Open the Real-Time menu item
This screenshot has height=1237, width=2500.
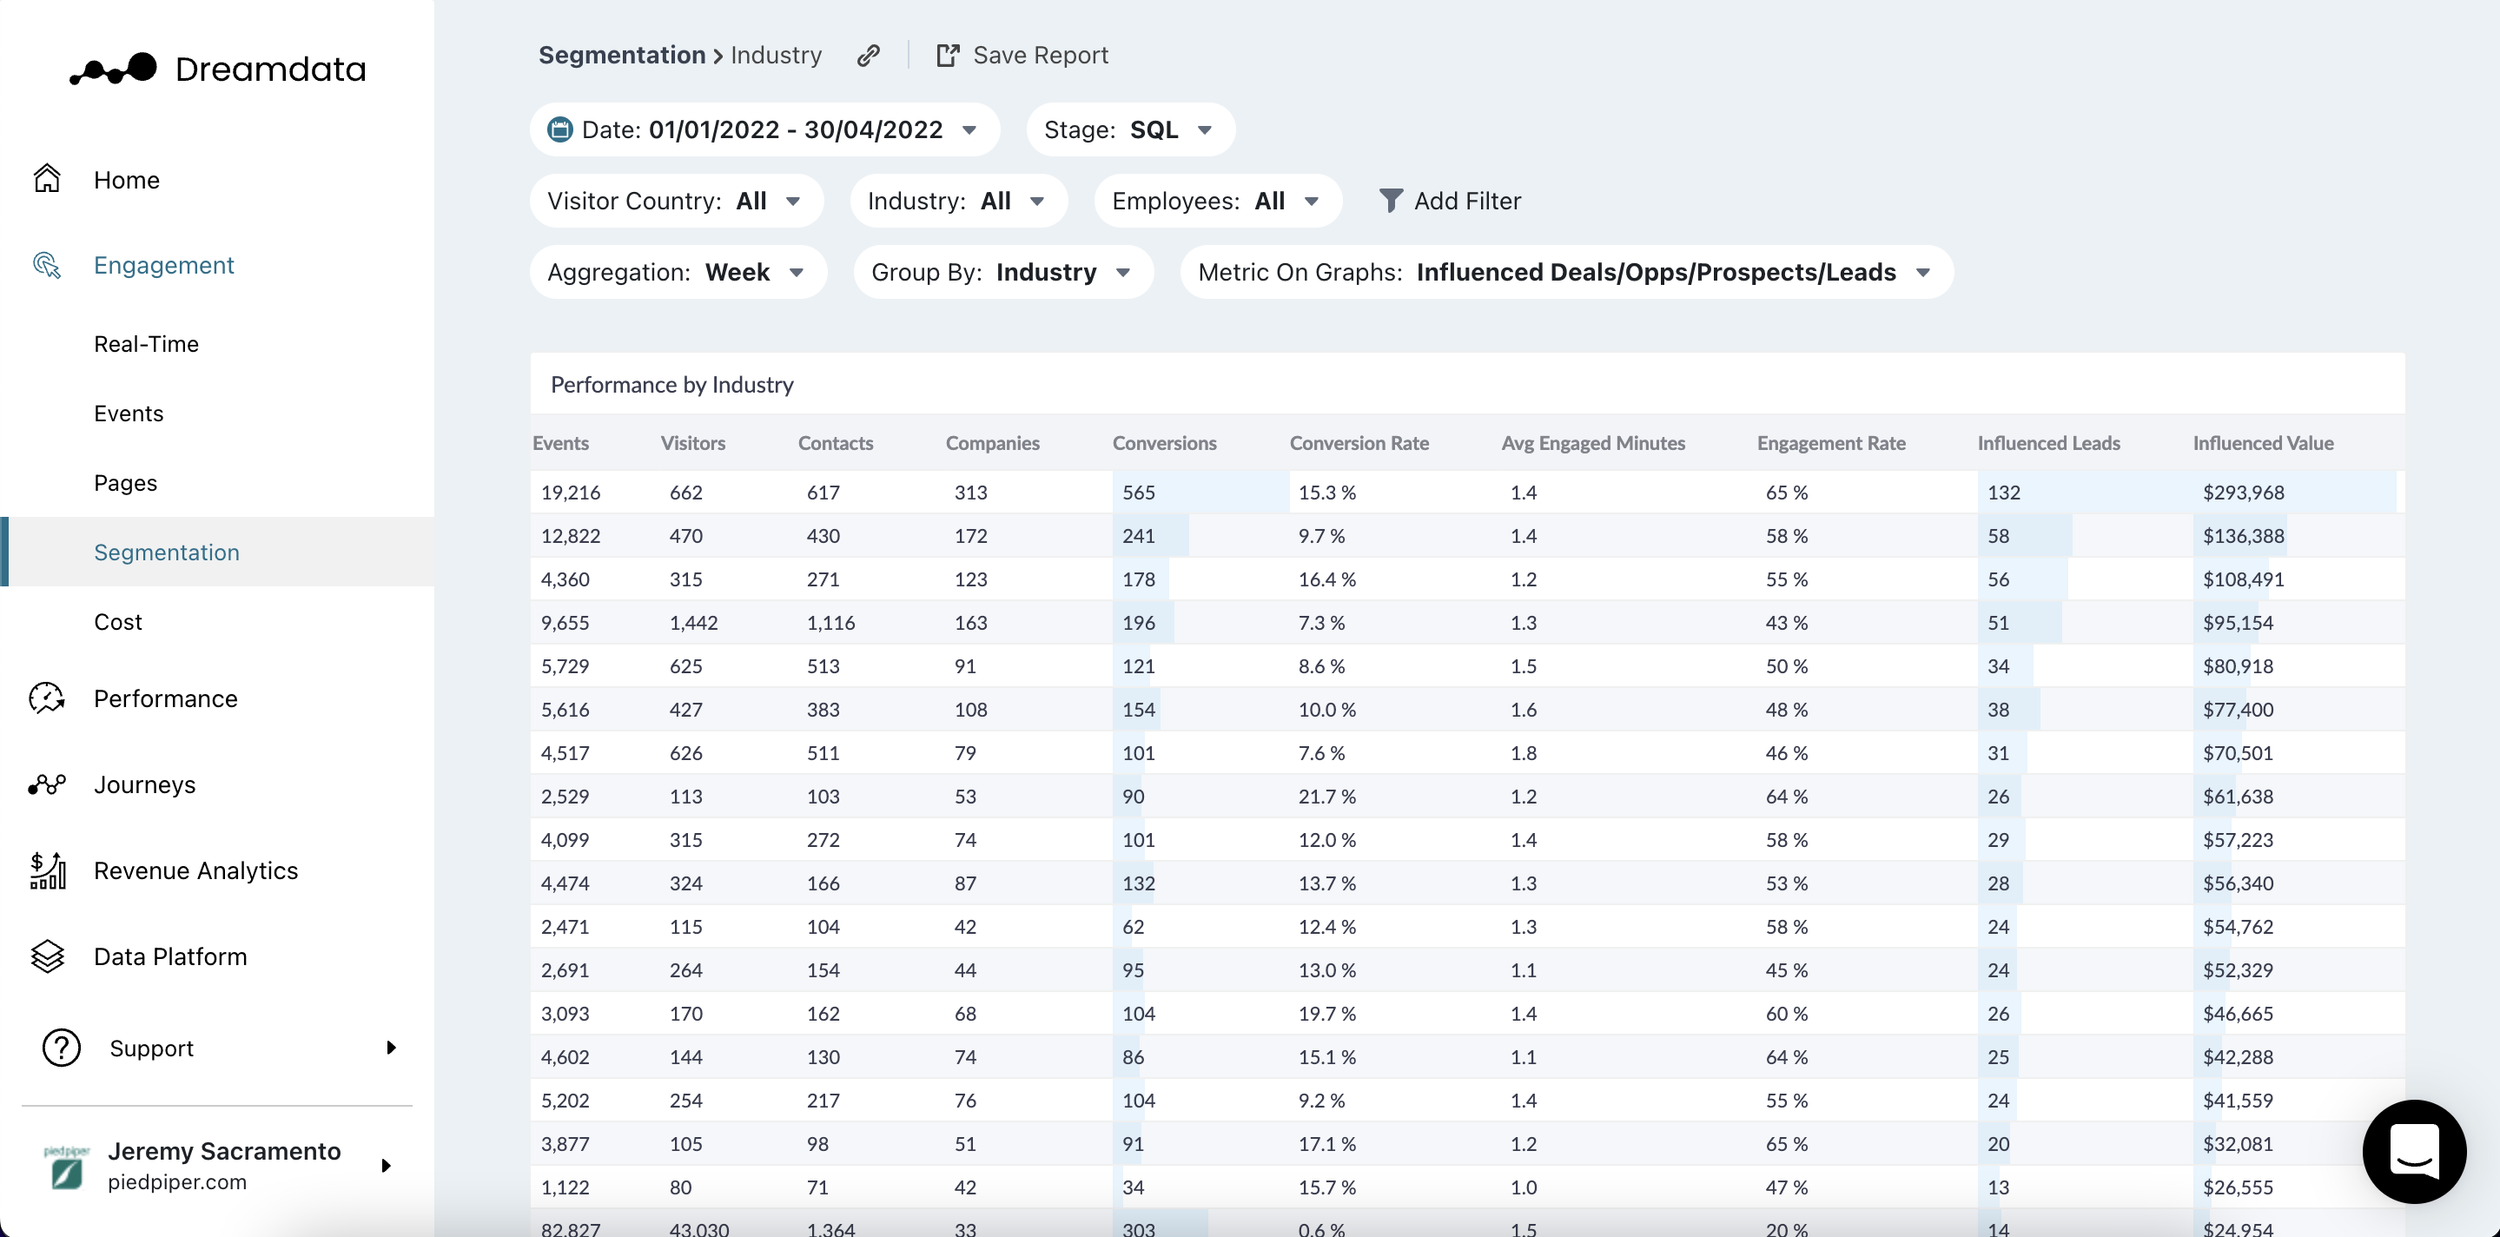147,343
